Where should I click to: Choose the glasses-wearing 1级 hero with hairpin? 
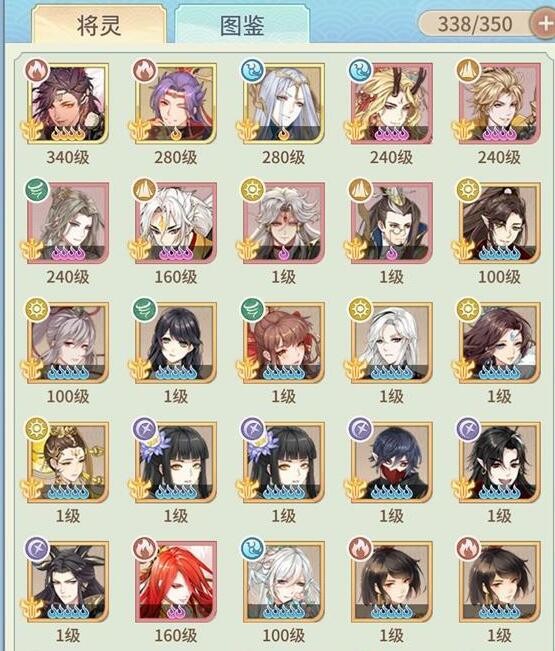[392, 223]
